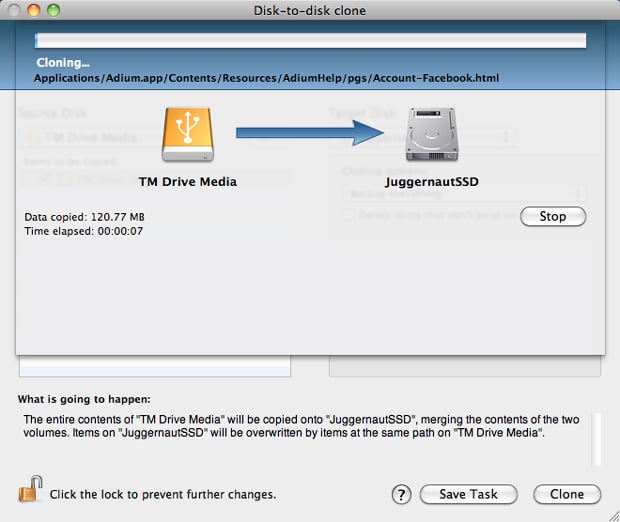Click the "Time elapsed: 00:00:07" text
This screenshot has height=522, width=620.
coord(83,231)
